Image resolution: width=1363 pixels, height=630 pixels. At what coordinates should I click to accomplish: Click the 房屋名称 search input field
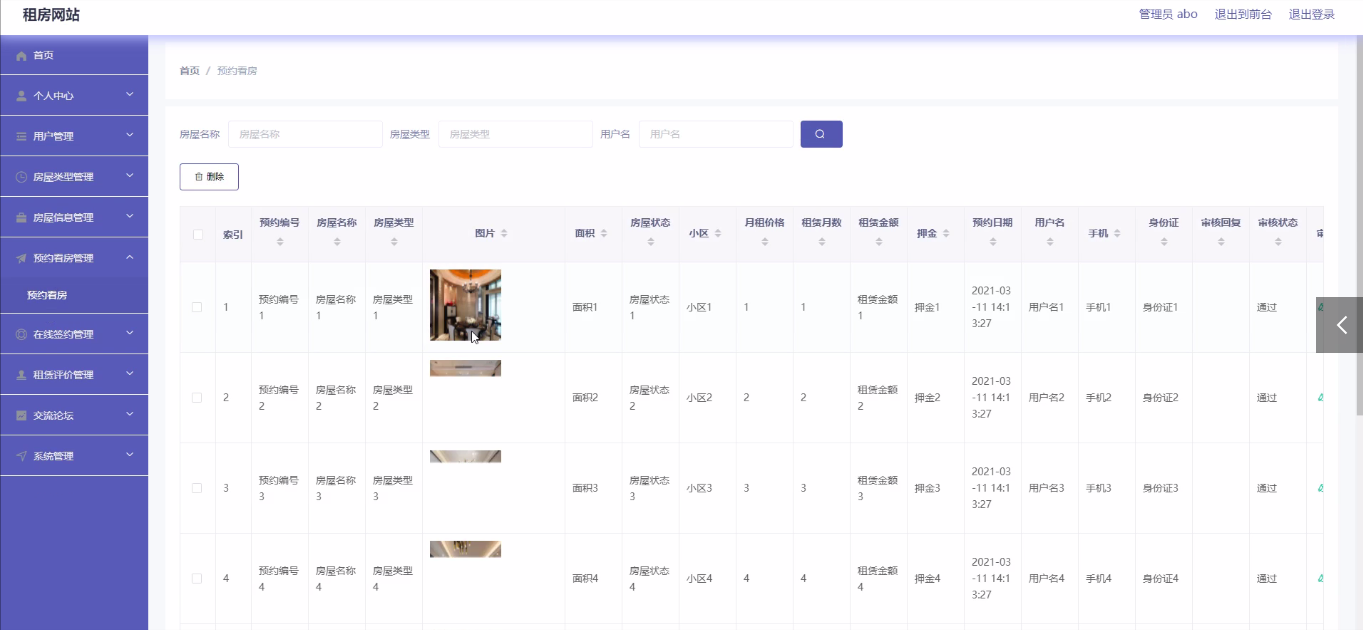[305, 134]
